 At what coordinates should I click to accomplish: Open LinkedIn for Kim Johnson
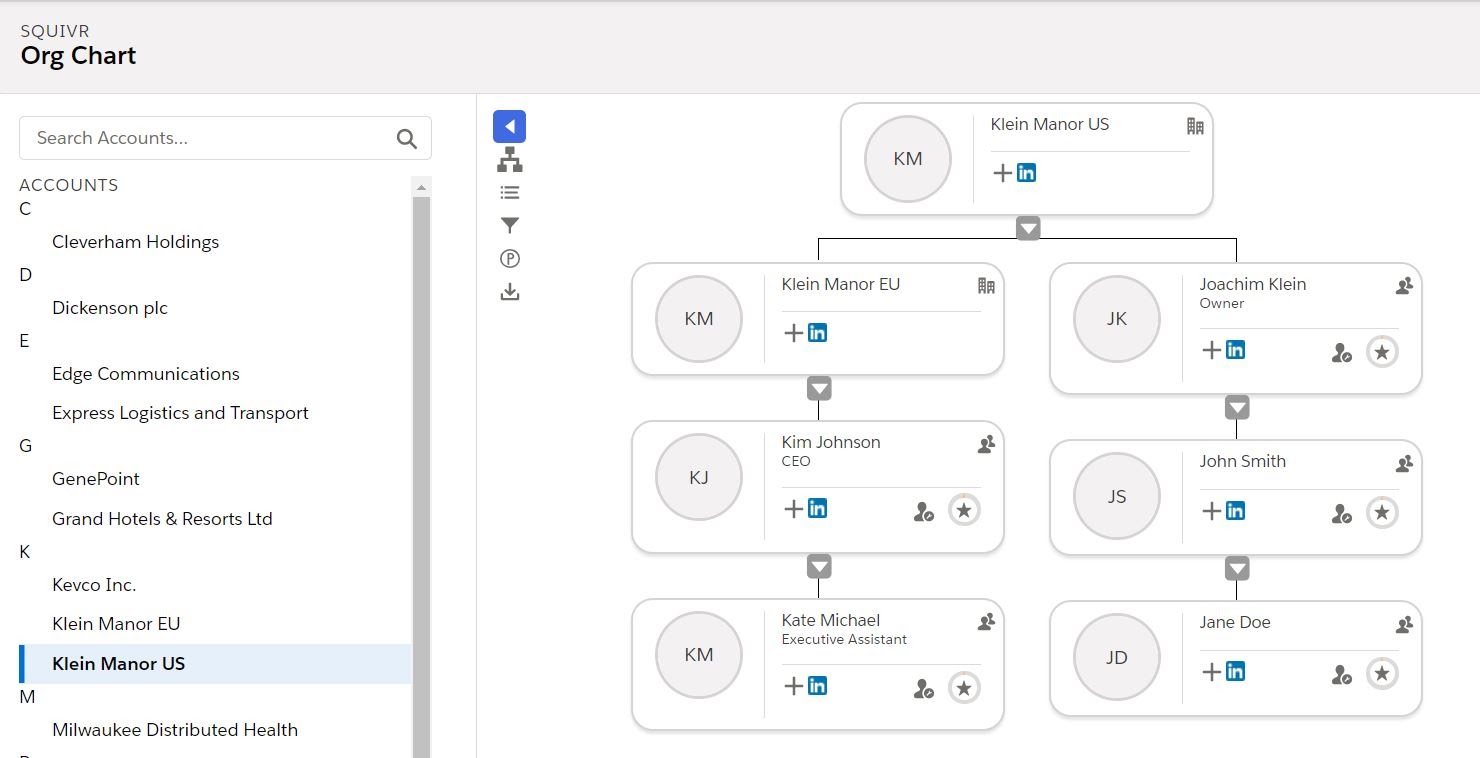pyautogui.click(x=817, y=508)
